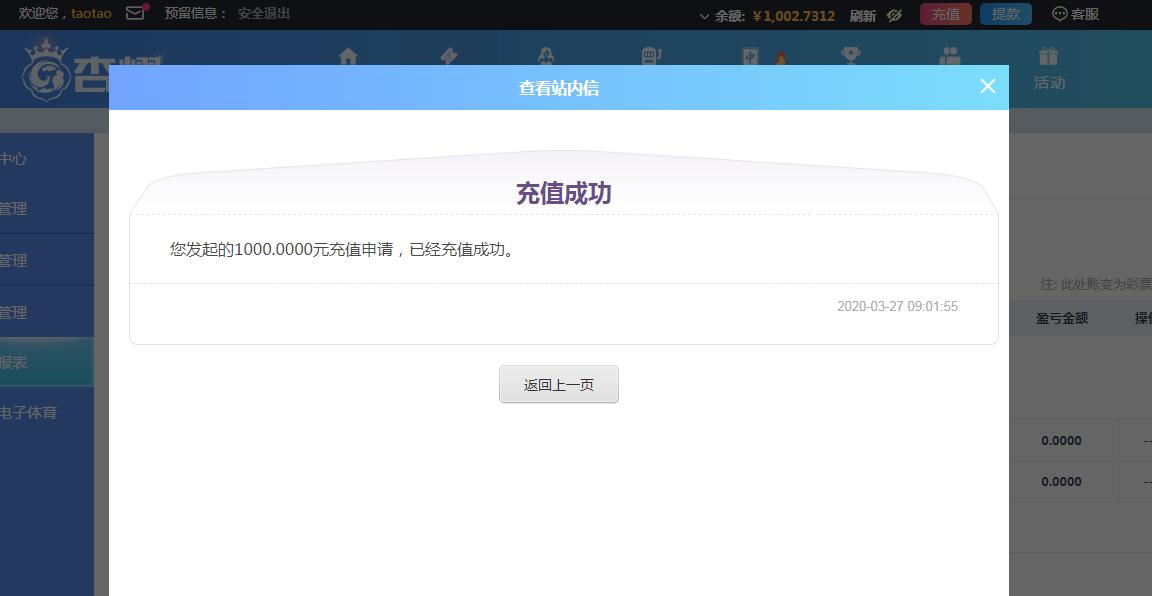Image resolution: width=1152 pixels, height=596 pixels.
Task: Toggle the hide-balance eye icon
Action: (894, 15)
